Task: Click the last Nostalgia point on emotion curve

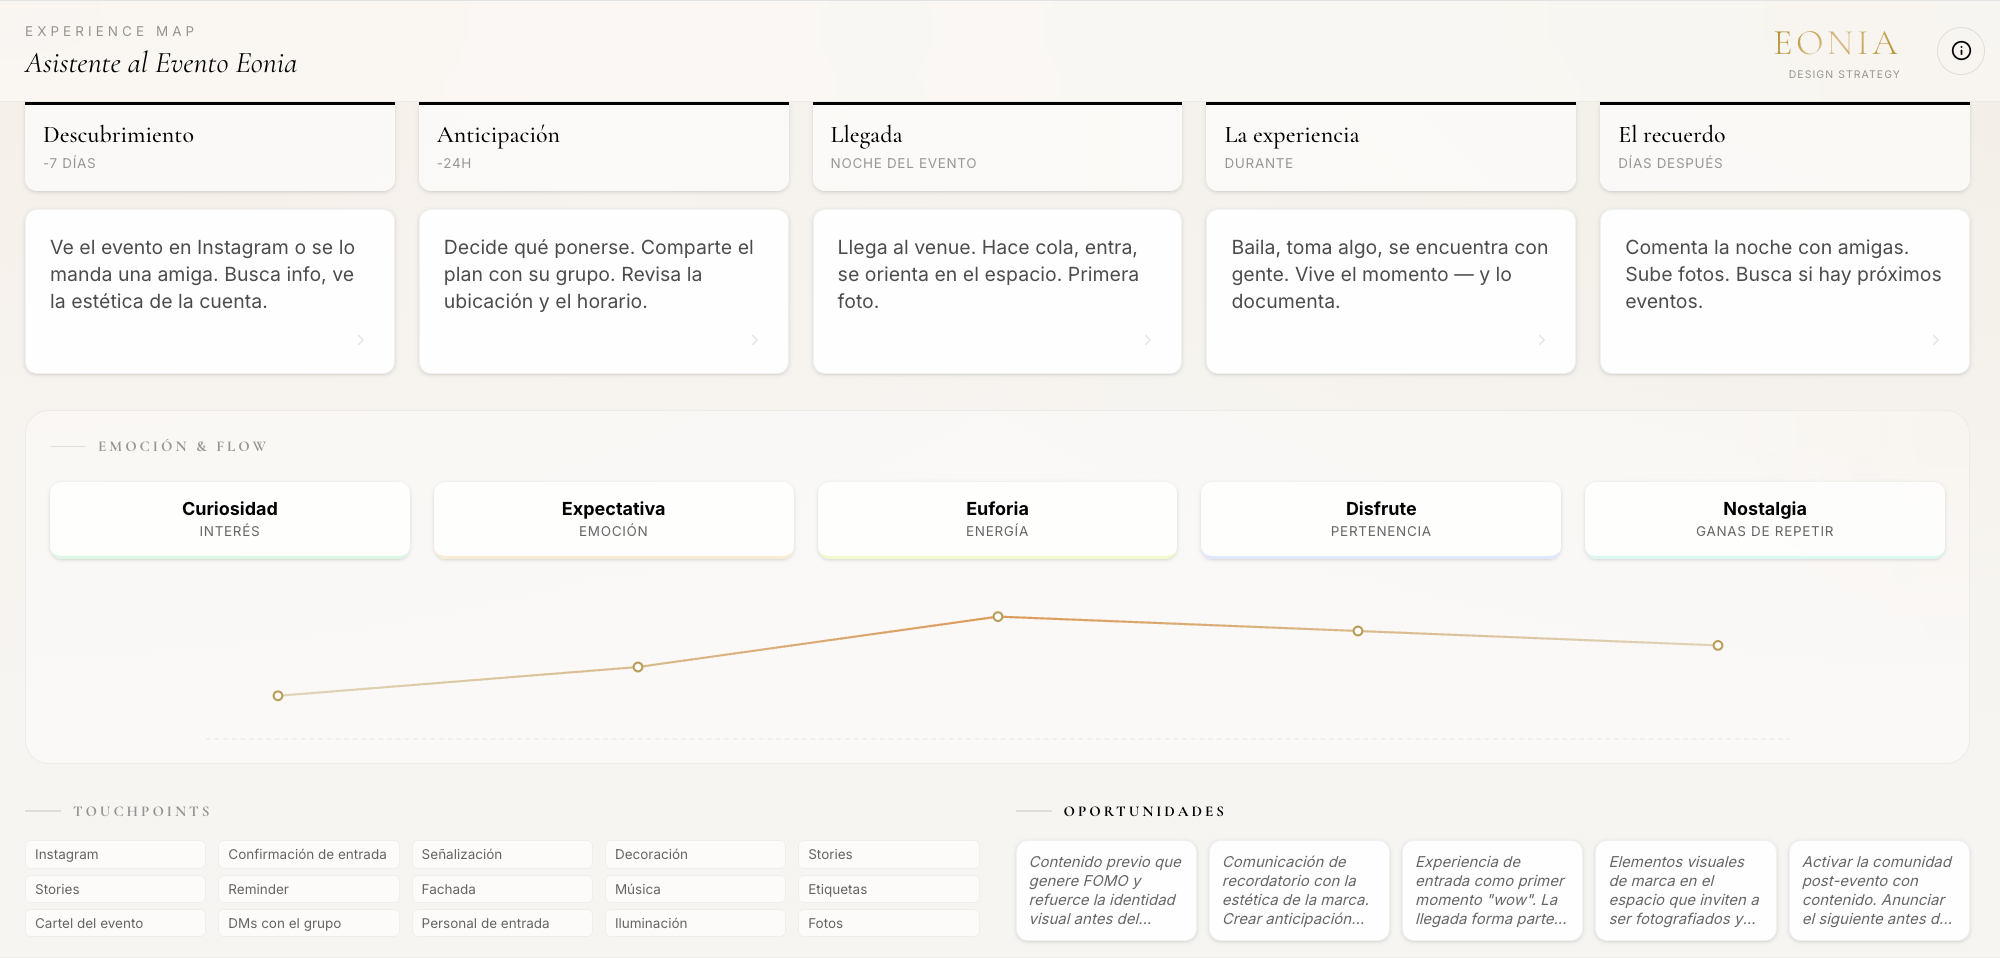Action: [x=1718, y=646]
